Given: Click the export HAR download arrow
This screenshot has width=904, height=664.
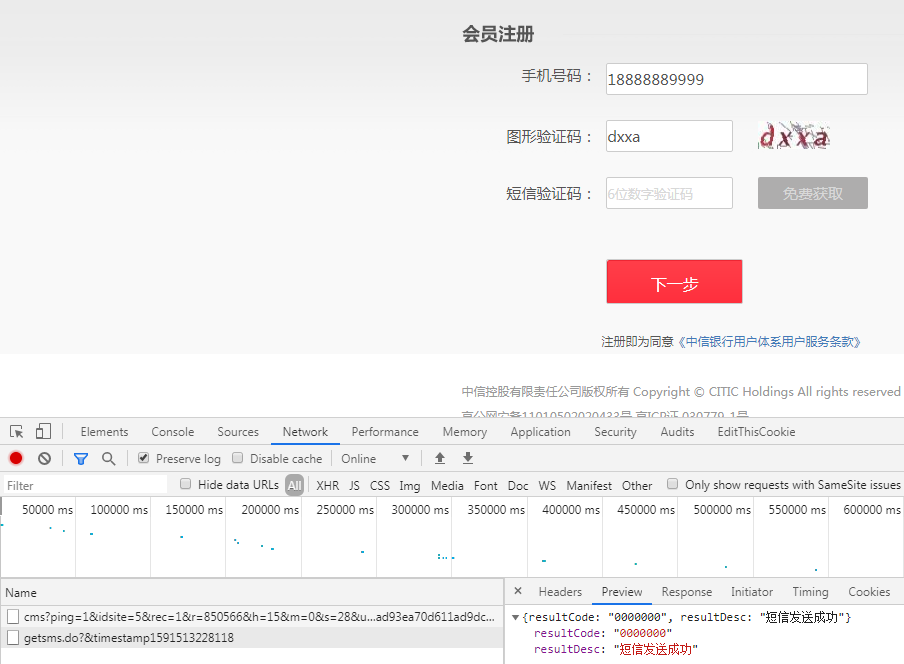Looking at the screenshot, I should (468, 458).
